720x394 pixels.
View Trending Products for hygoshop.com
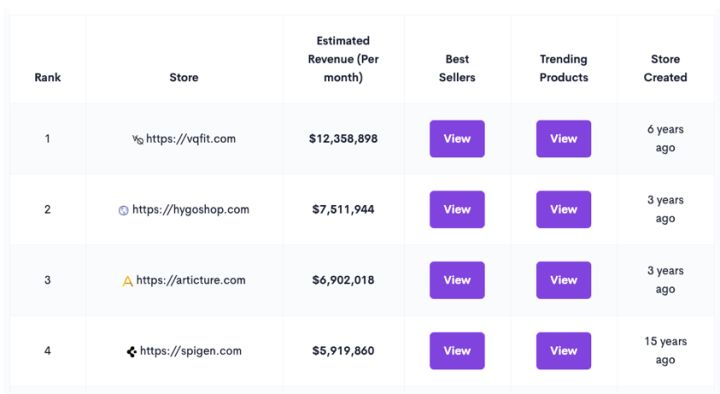click(563, 209)
